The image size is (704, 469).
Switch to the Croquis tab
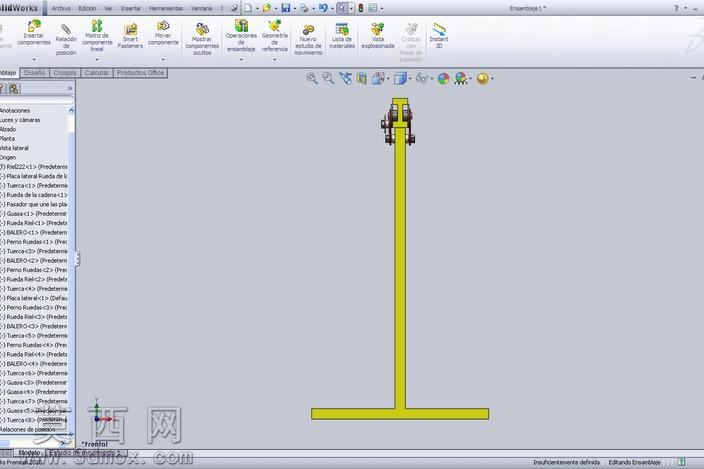[65, 73]
